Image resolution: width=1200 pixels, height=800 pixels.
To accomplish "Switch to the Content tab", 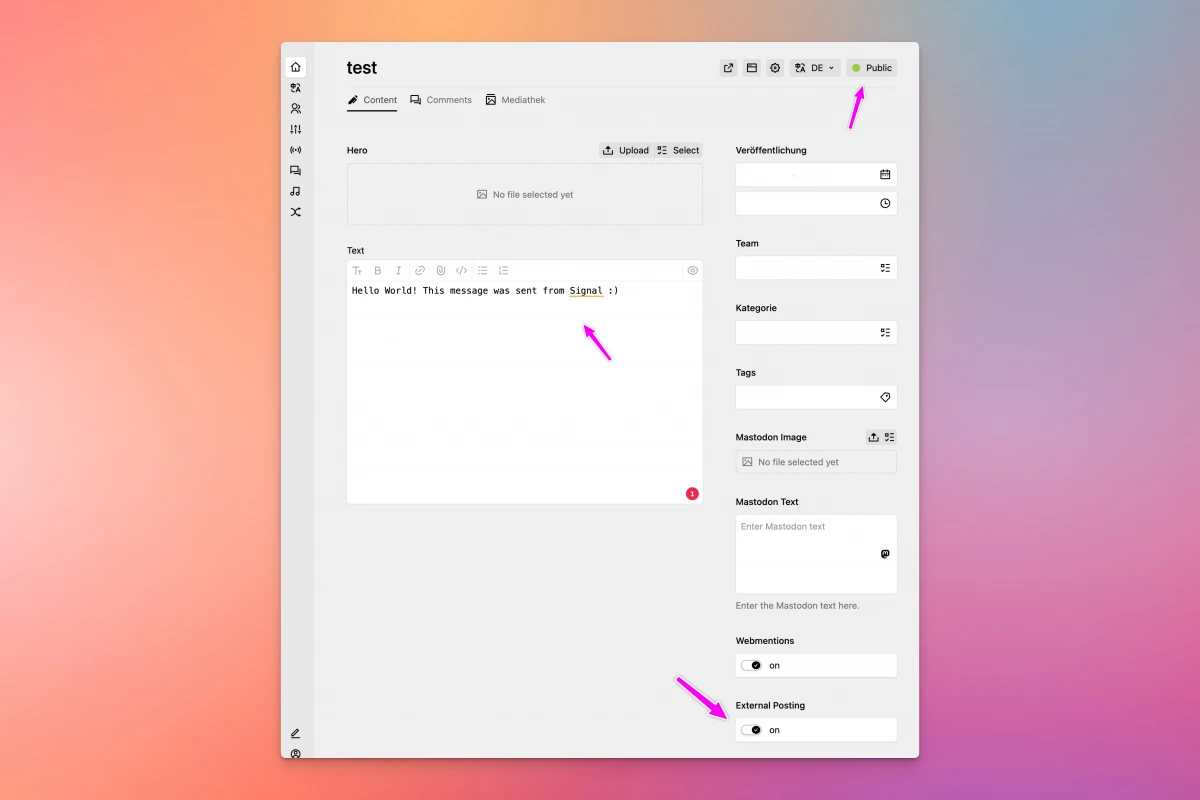I will coord(372,100).
